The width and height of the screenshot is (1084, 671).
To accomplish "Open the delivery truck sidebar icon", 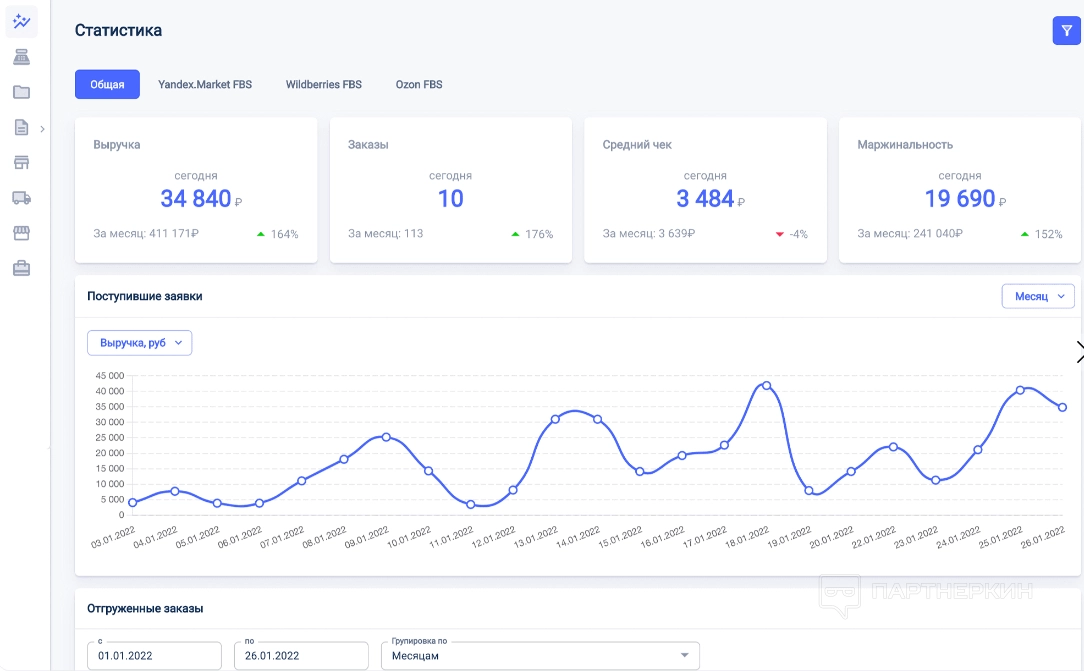I will [21, 198].
